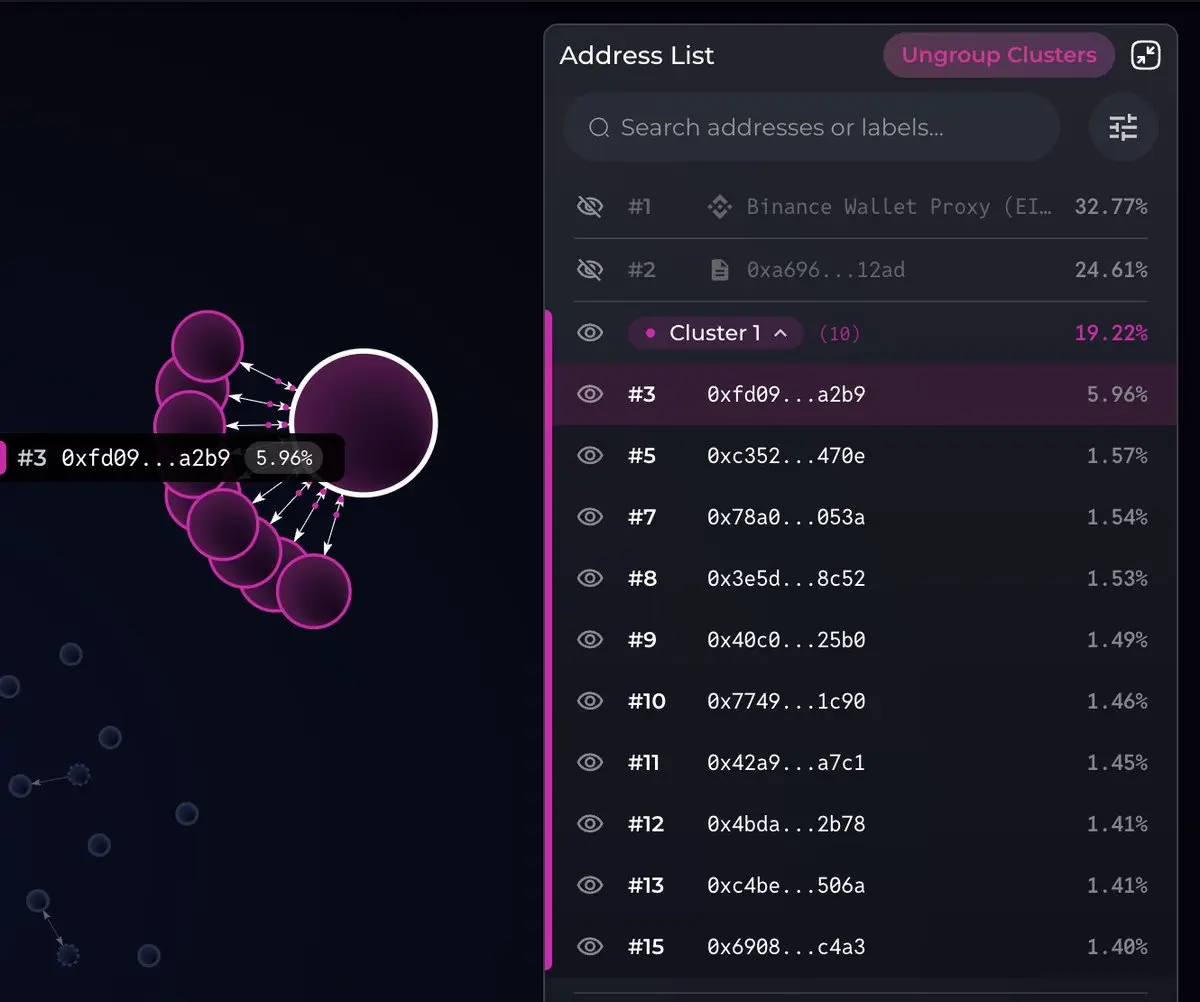
Task: Click the contract document icon on row #2
Action: pos(719,270)
